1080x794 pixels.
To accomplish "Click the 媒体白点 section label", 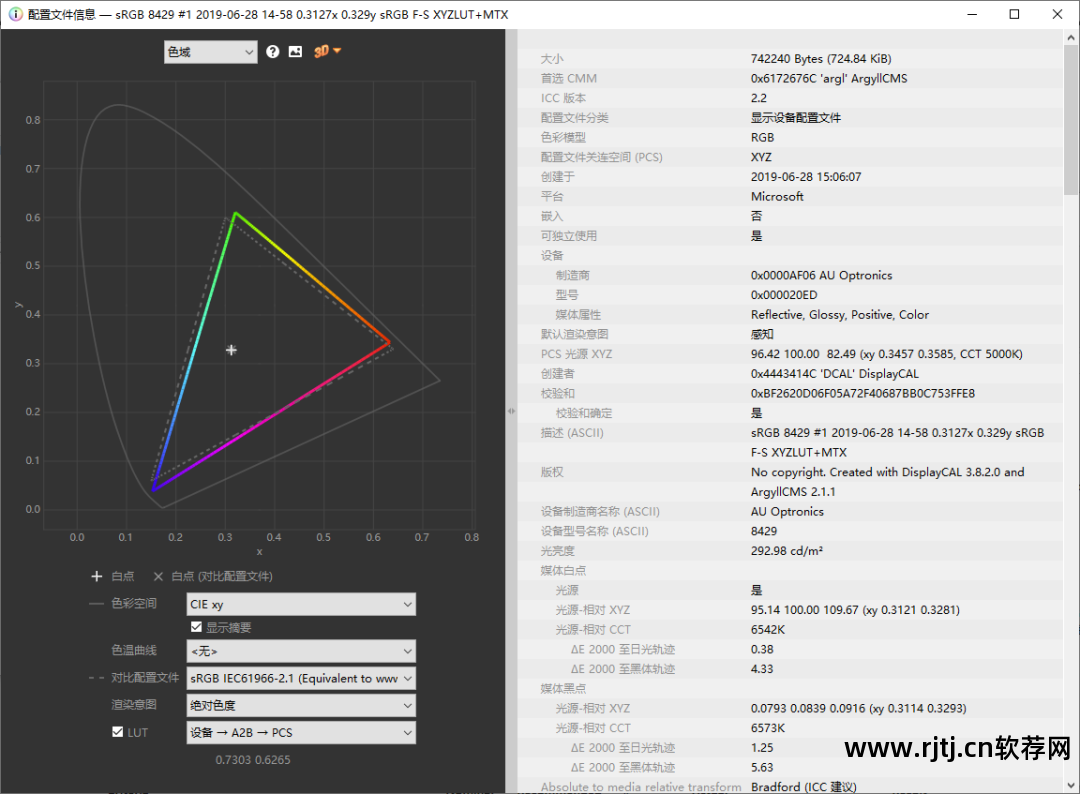I will pos(563,570).
